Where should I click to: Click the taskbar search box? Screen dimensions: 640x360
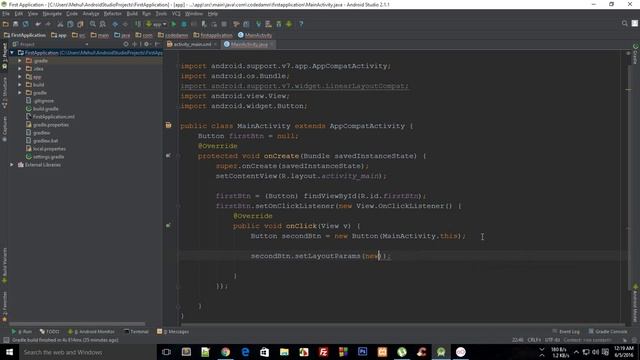point(87,352)
